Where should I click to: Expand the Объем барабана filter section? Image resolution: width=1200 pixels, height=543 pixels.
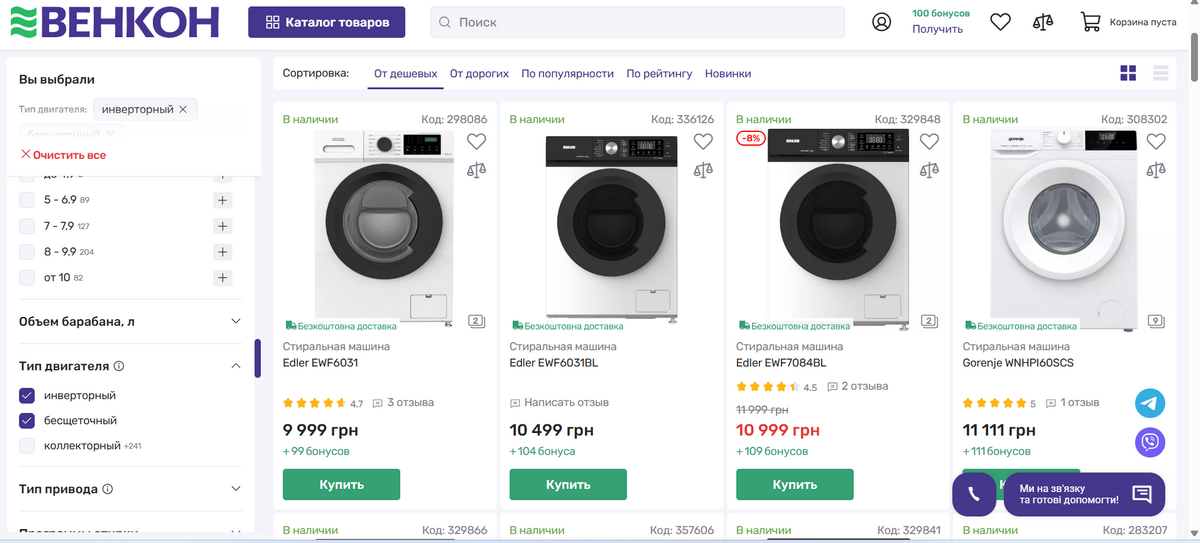click(x=236, y=321)
